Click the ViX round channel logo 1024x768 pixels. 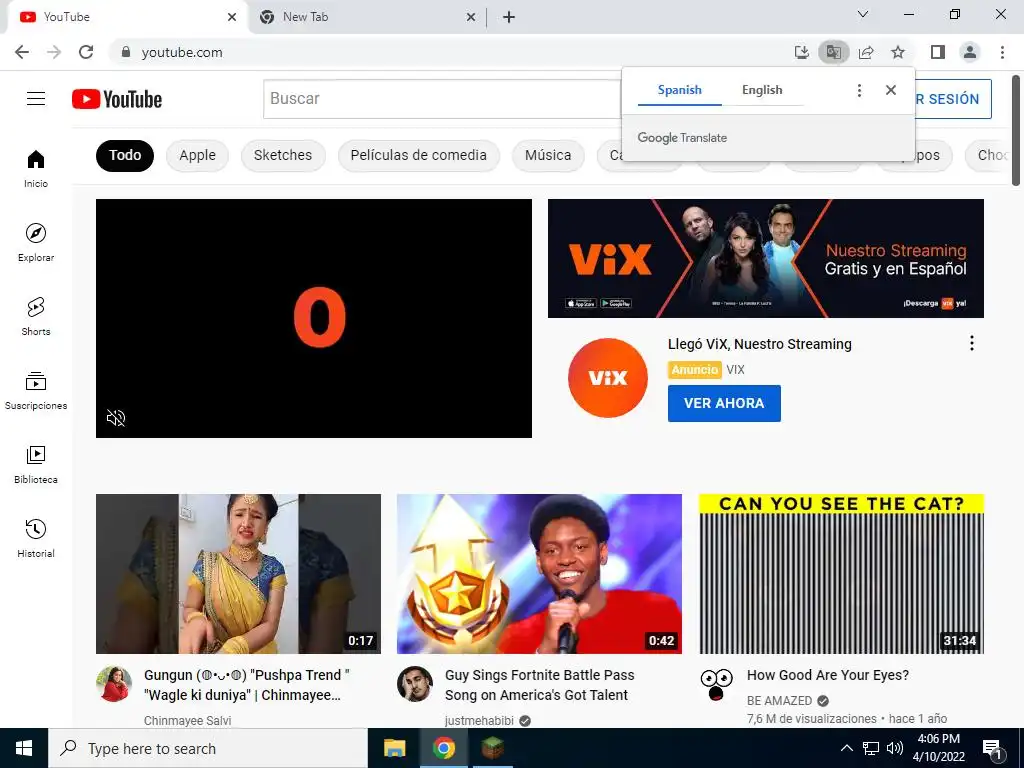[608, 378]
